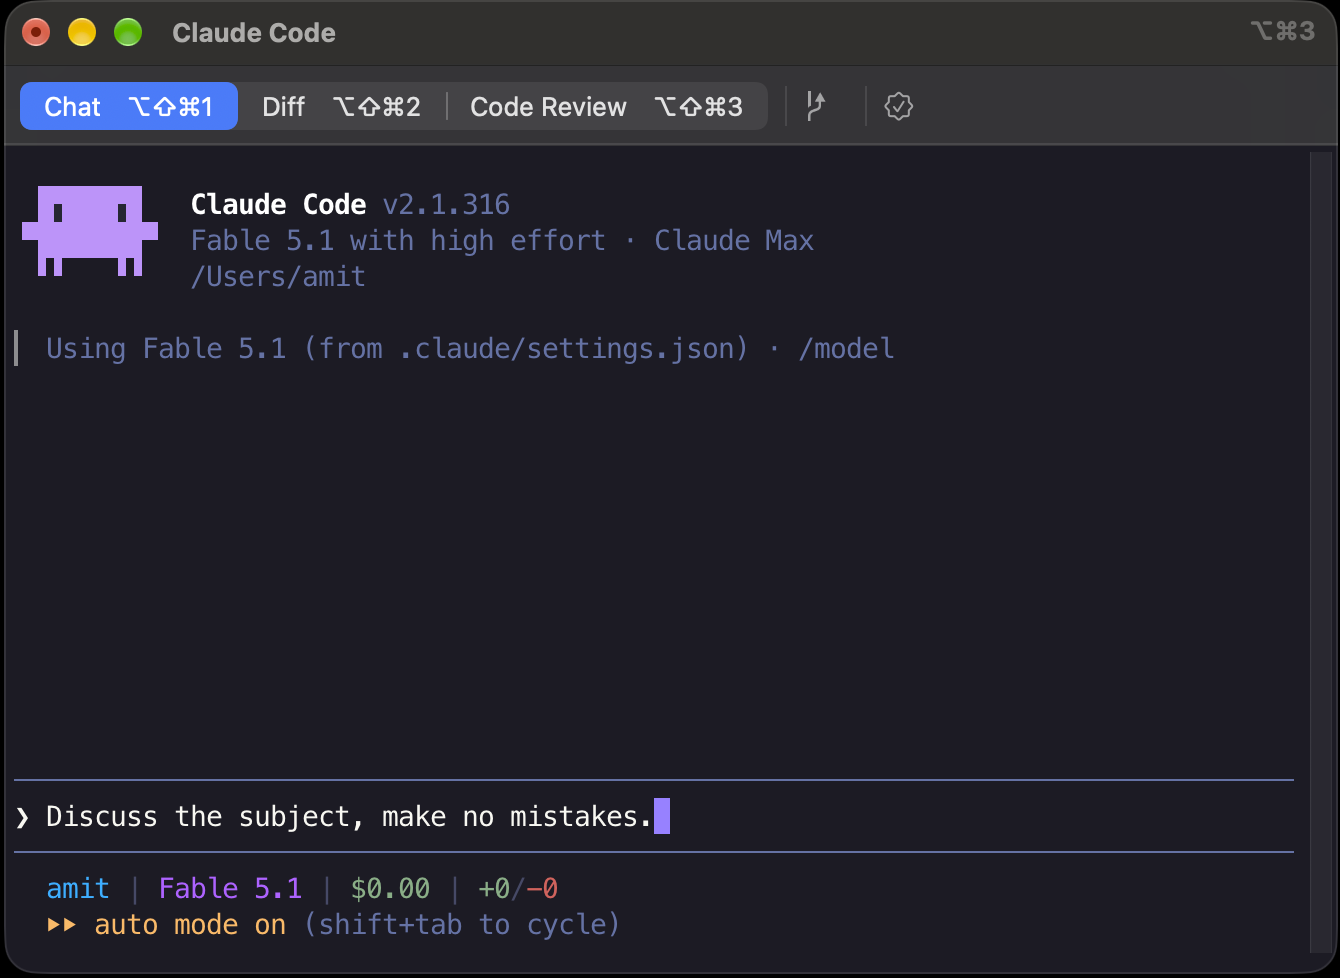Click the prompt input field
The image size is (1340, 978).
654,816
